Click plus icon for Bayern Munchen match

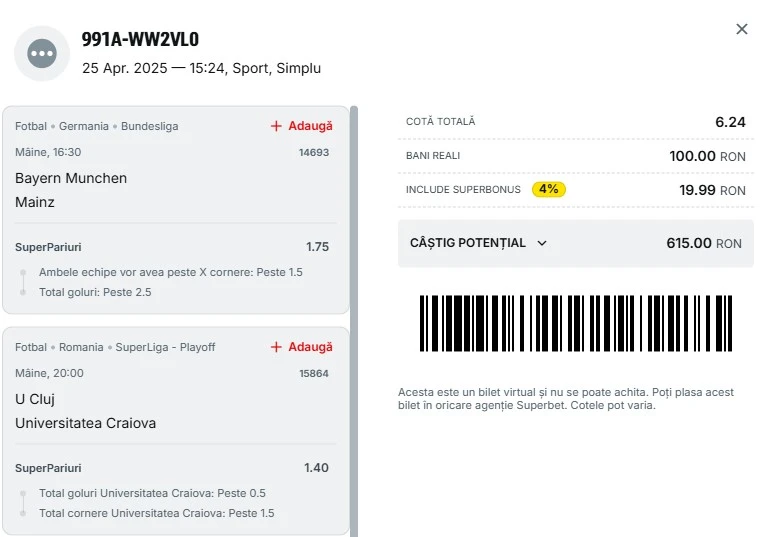click(x=276, y=126)
